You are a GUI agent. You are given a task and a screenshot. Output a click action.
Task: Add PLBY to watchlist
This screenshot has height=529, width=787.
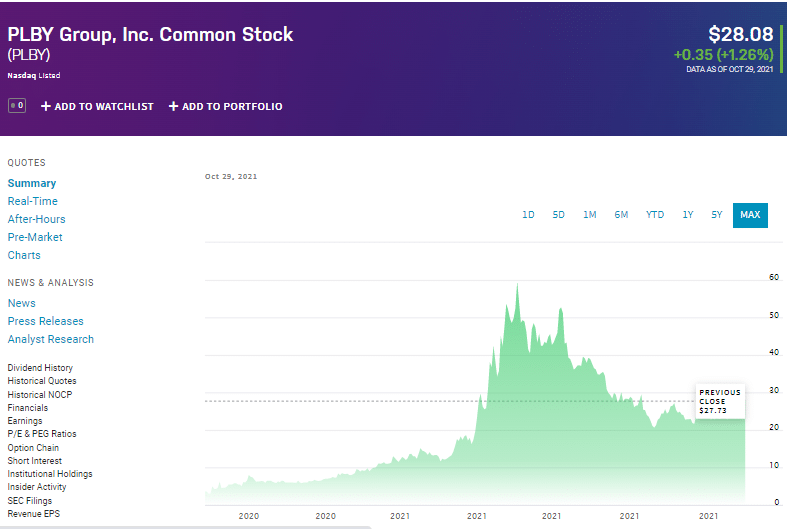(97, 106)
